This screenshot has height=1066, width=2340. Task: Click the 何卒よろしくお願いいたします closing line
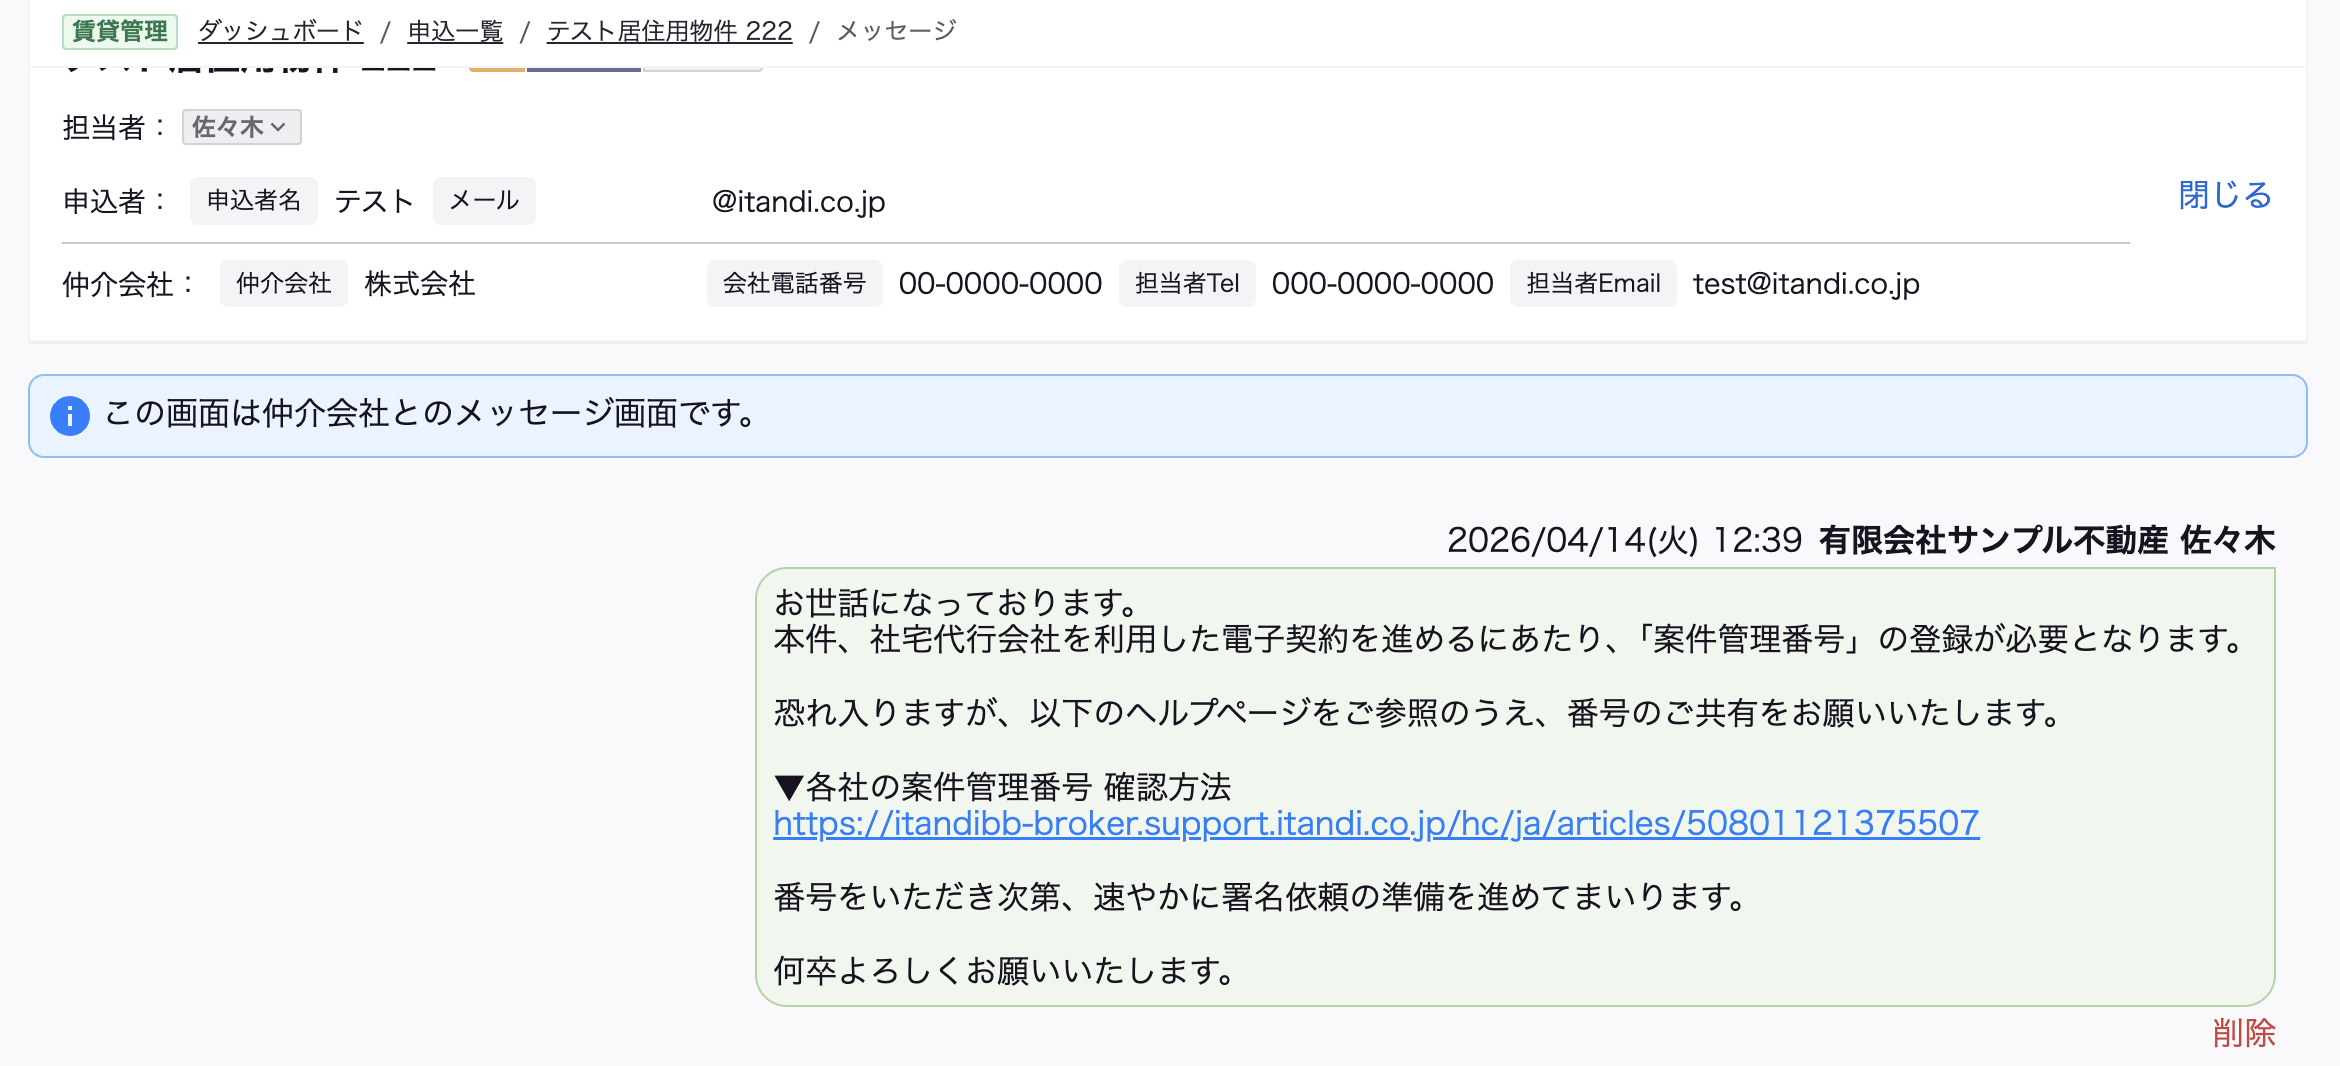click(x=1006, y=970)
